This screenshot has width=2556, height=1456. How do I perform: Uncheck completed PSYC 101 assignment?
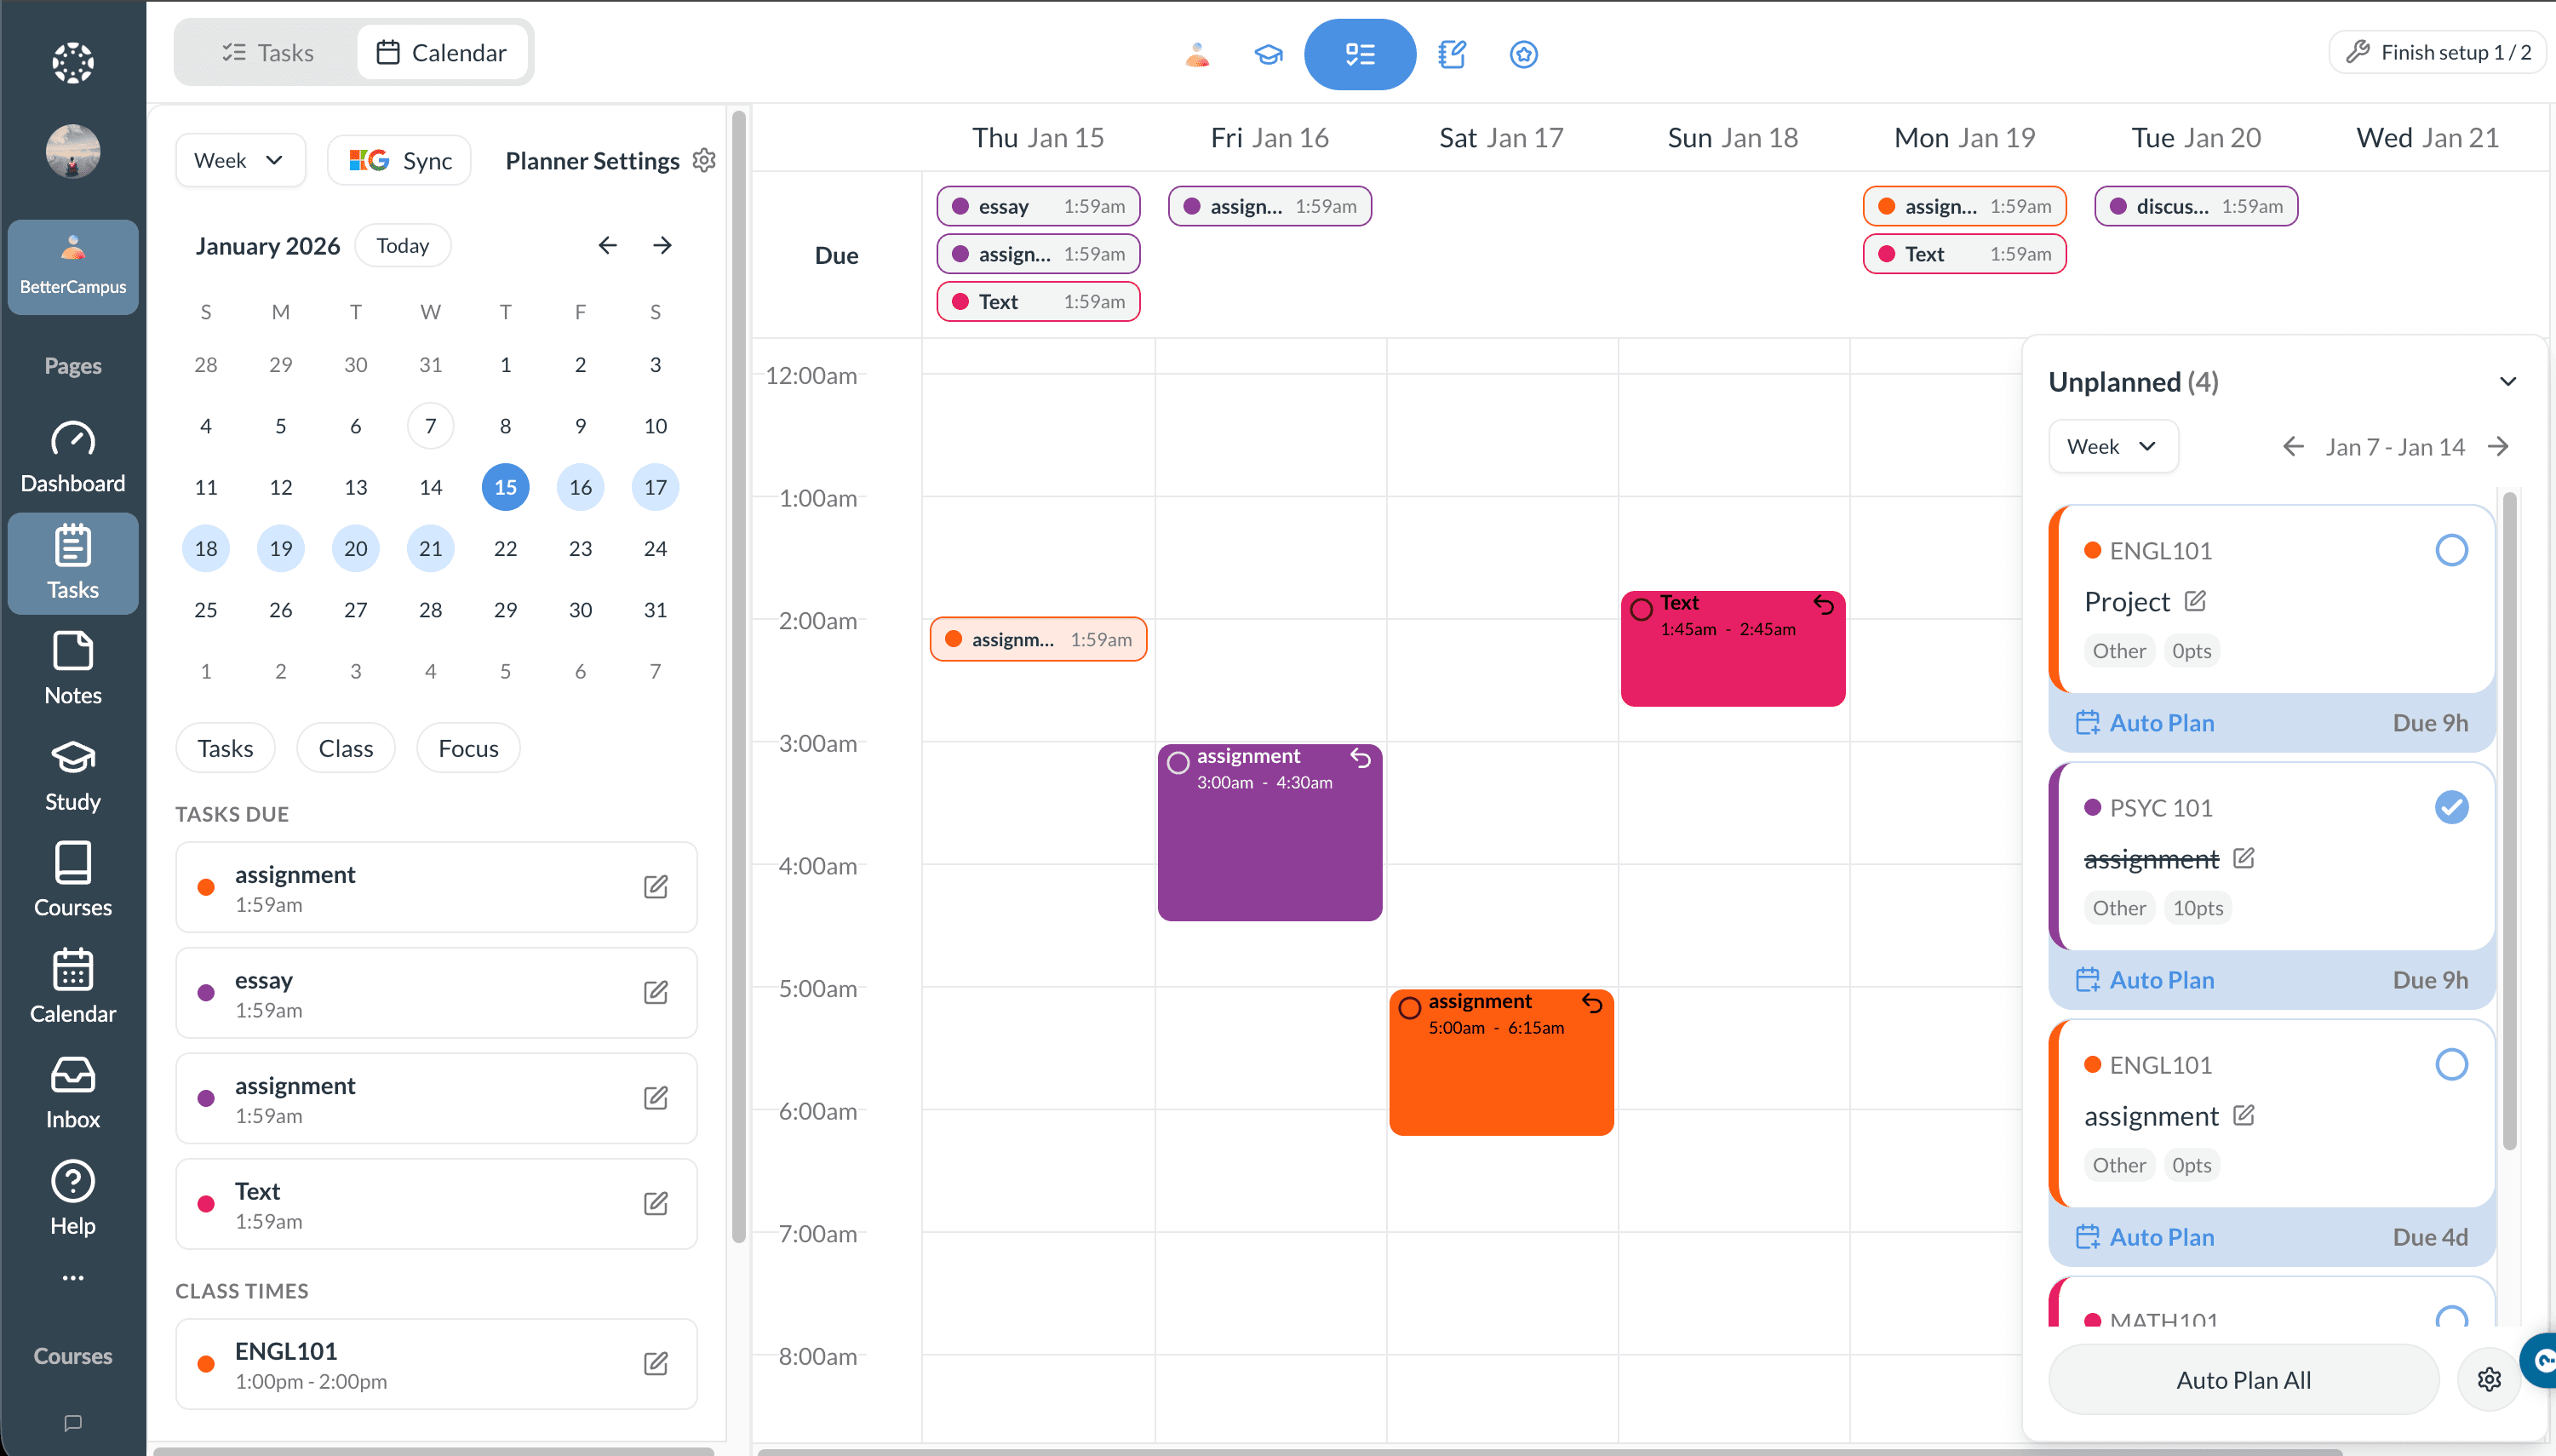coord(2450,807)
